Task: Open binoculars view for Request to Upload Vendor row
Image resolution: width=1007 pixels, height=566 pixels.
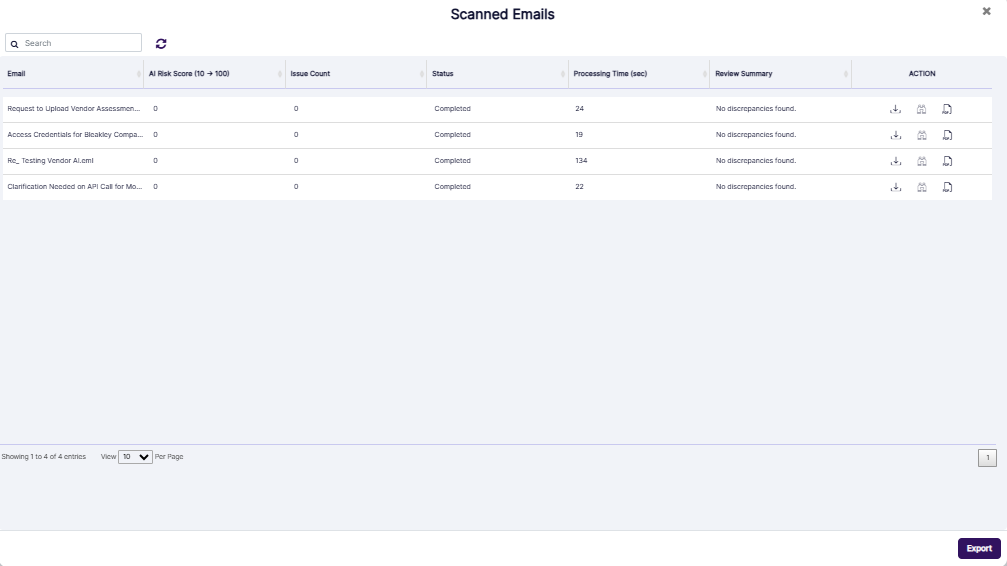Action: pyautogui.click(x=922, y=109)
